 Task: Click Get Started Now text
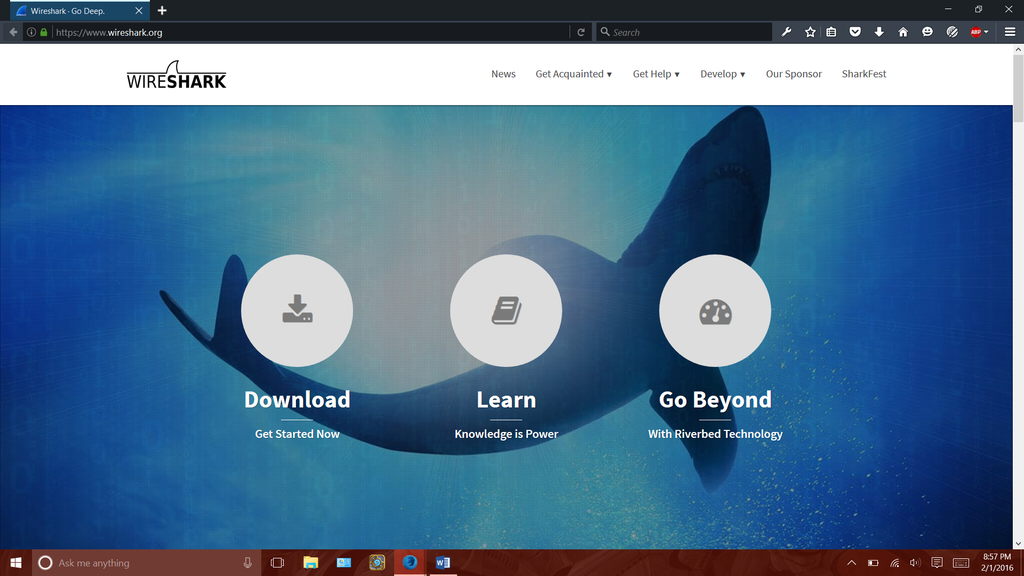[x=297, y=434]
